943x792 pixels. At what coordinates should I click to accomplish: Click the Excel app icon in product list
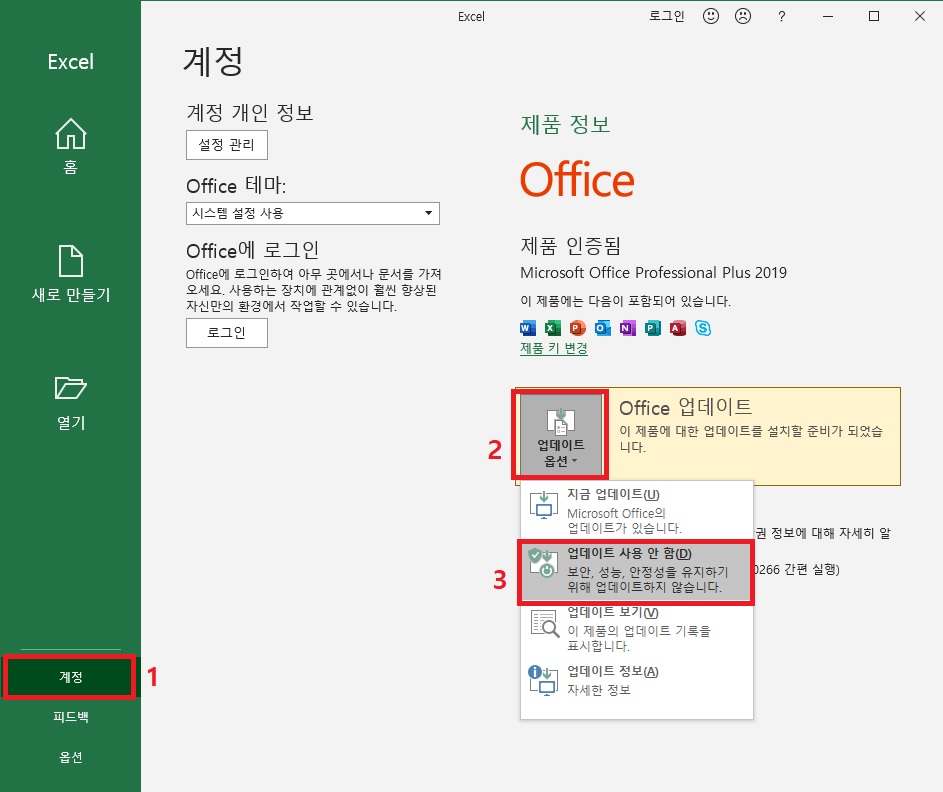[x=552, y=328]
